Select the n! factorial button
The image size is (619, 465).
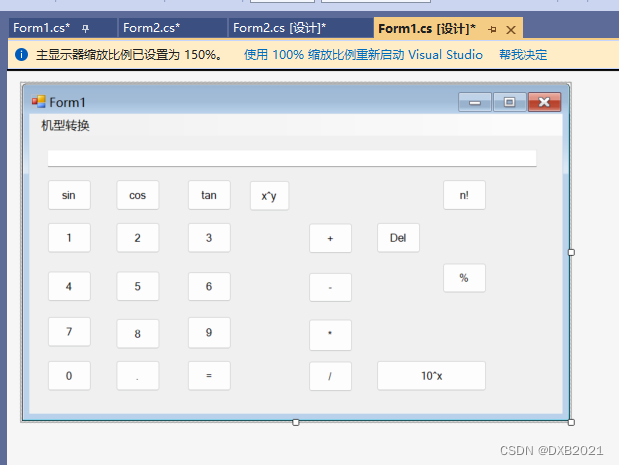tap(464, 195)
